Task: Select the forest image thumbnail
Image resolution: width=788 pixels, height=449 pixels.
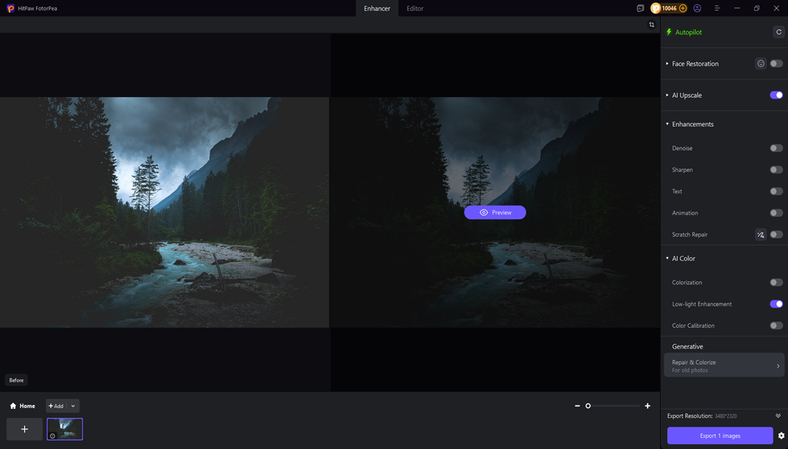Action: pos(65,429)
